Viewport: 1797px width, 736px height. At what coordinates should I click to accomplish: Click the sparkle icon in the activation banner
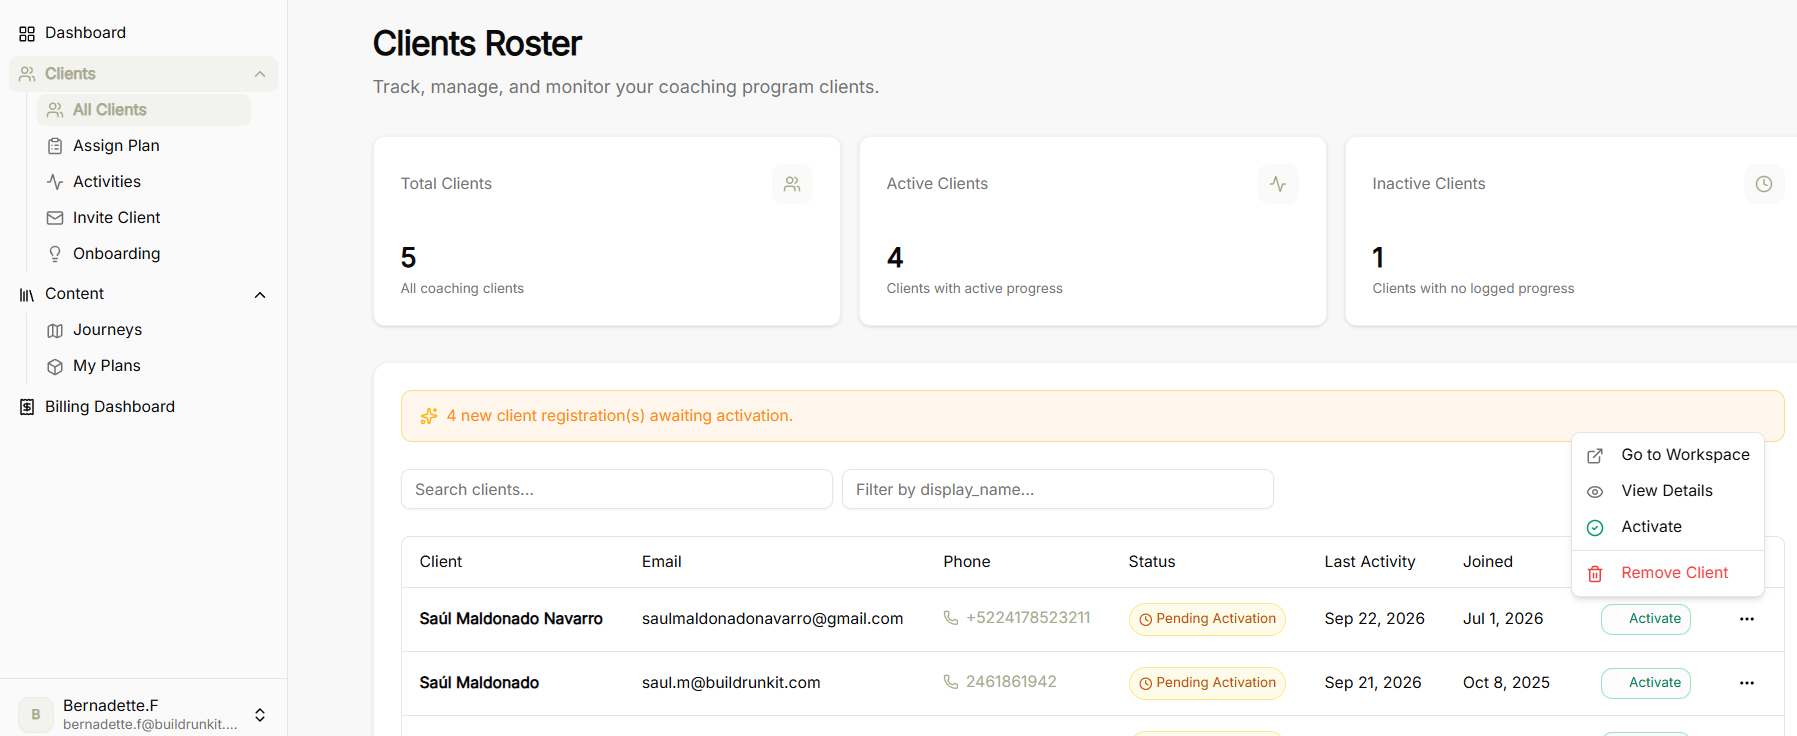click(429, 416)
